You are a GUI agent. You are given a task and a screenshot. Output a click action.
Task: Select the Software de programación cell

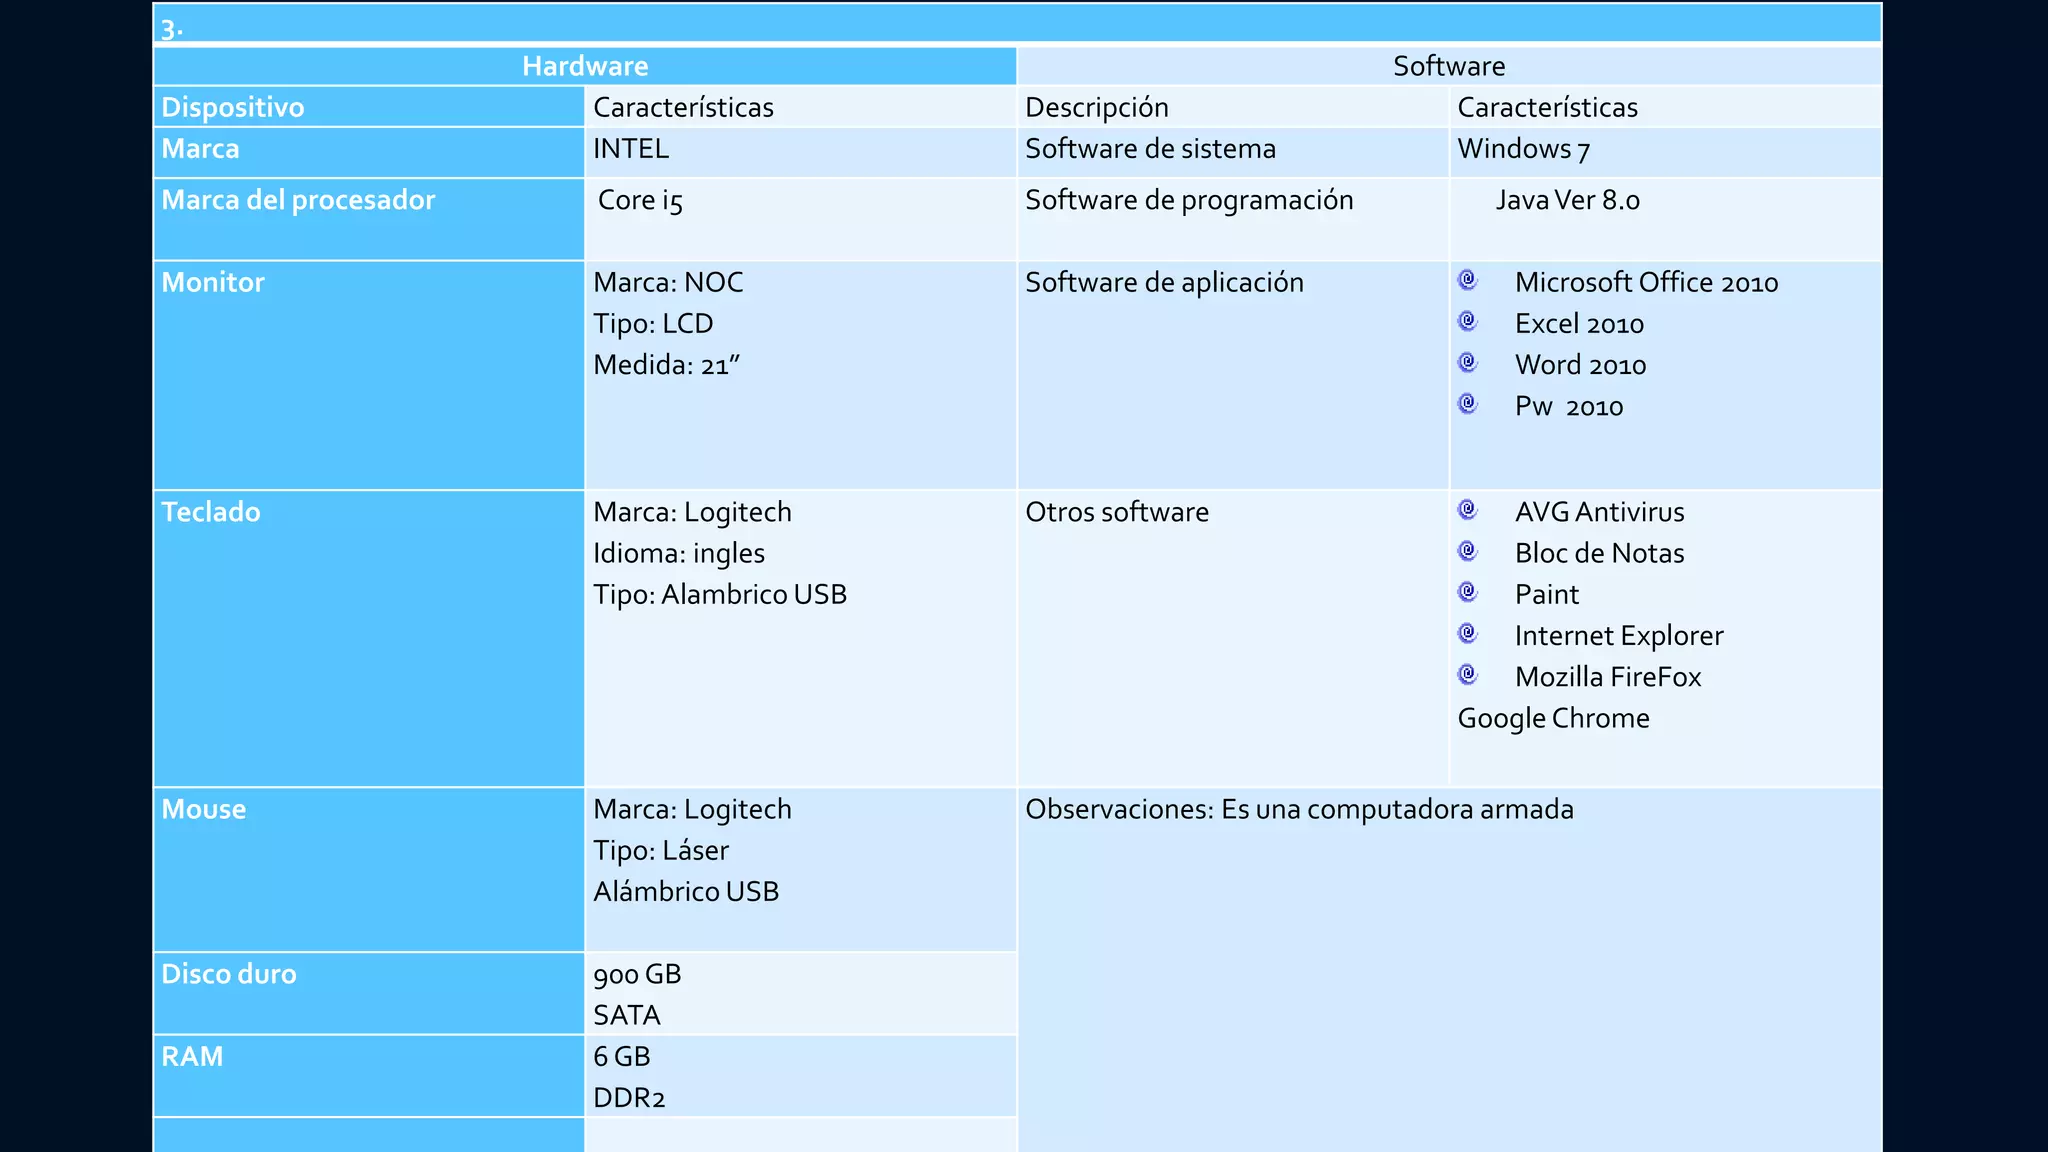[x=1233, y=219]
